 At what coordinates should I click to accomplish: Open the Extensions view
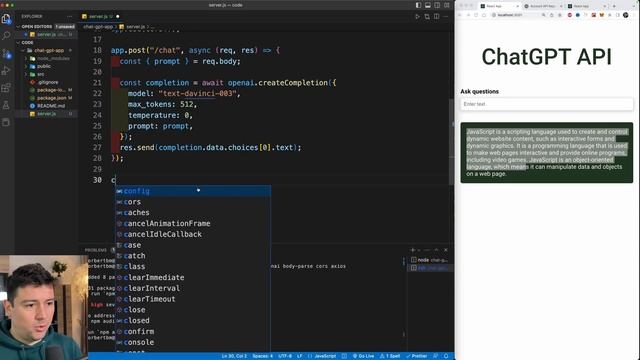coord(6,88)
